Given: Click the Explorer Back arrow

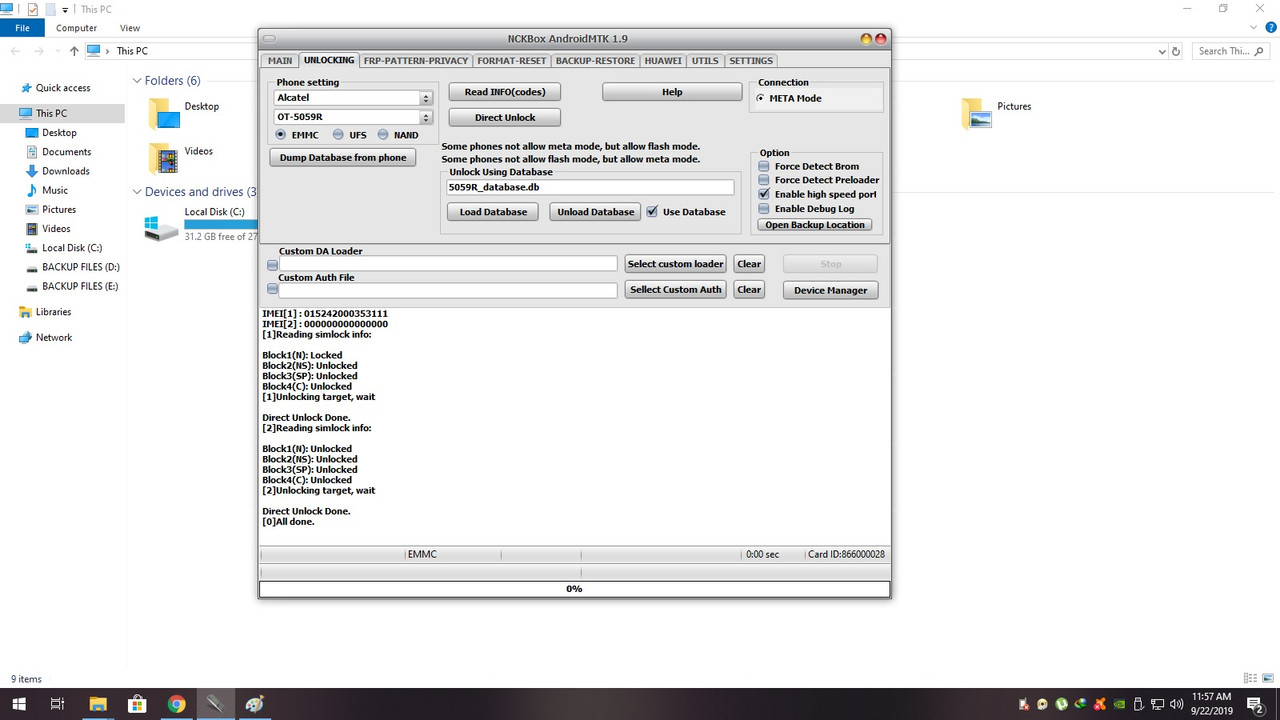Looking at the screenshot, I should [x=16, y=51].
